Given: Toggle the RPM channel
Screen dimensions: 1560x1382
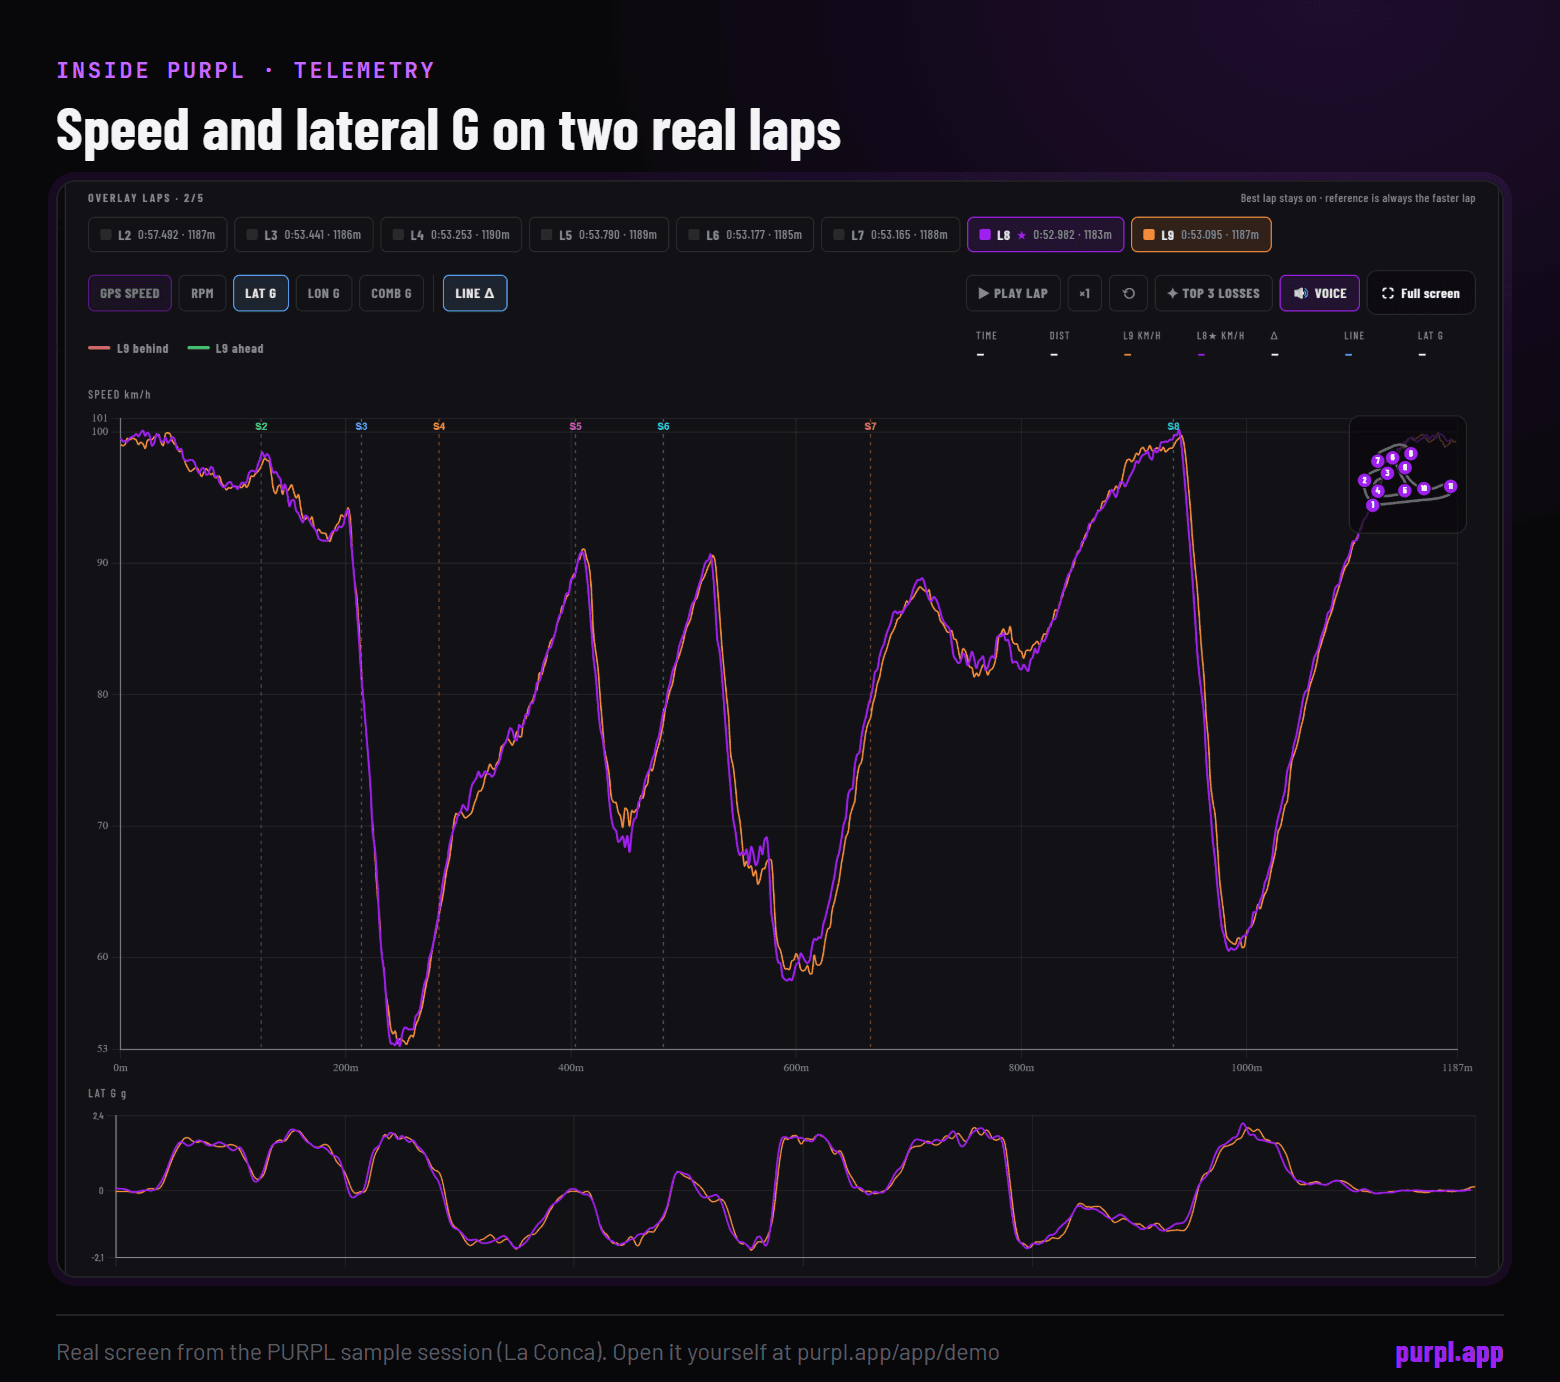Looking at the screenshot, I should coord(202,293).
